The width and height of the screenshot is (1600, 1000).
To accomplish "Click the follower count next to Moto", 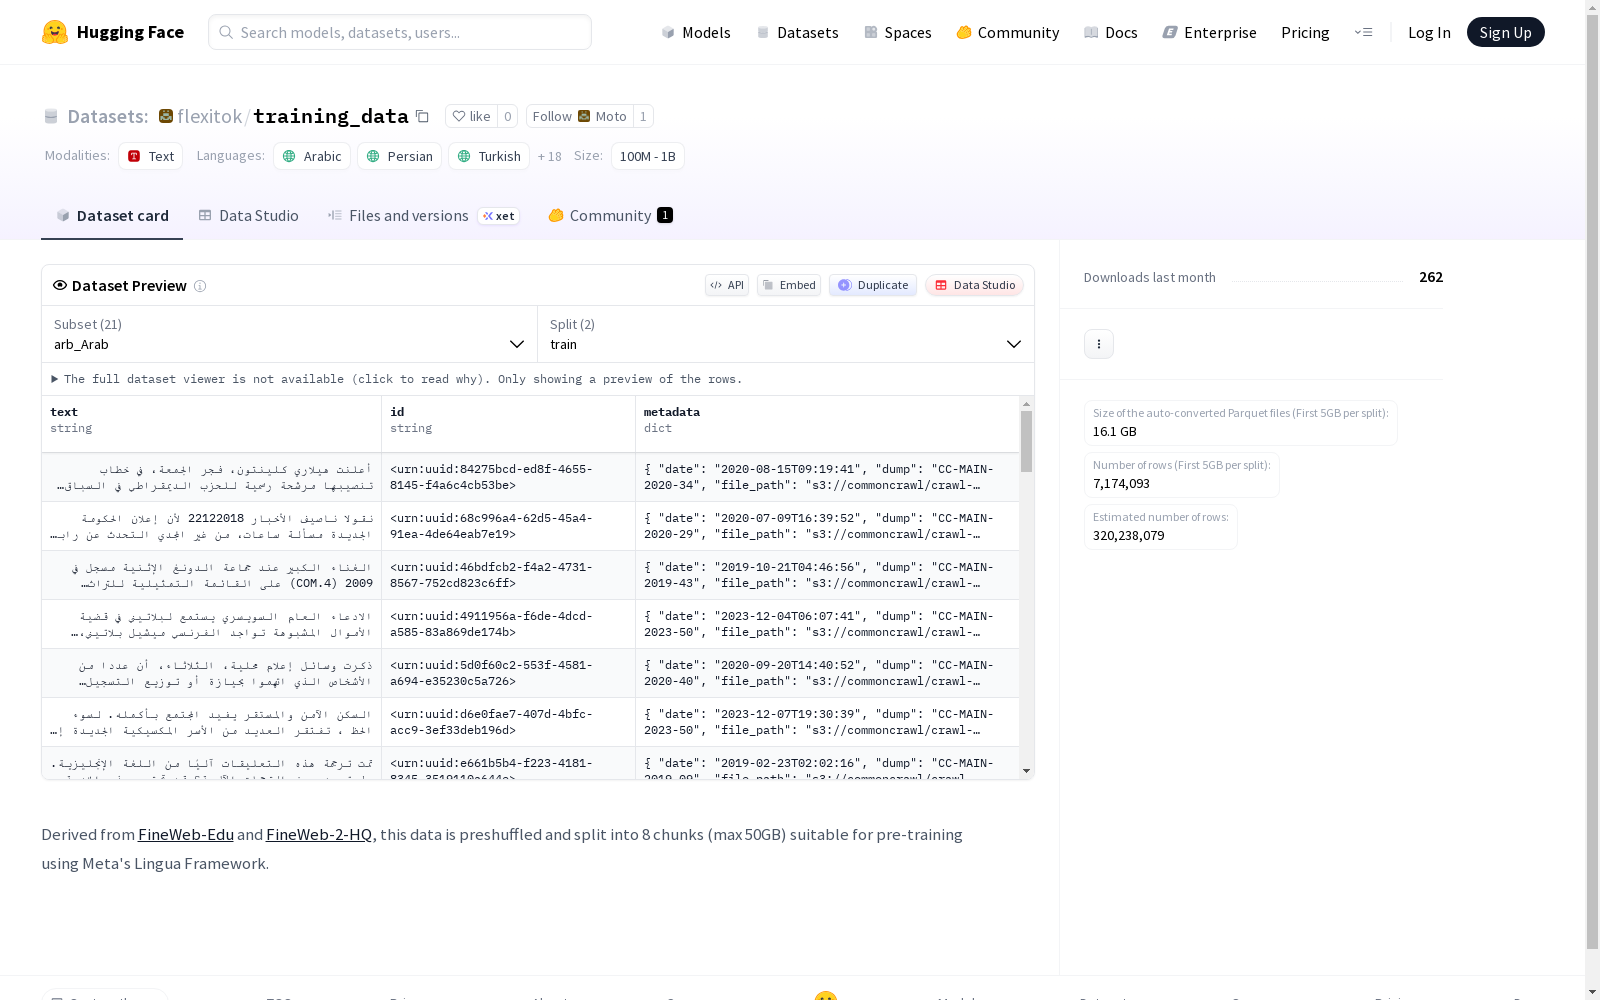I will [643, 116].
